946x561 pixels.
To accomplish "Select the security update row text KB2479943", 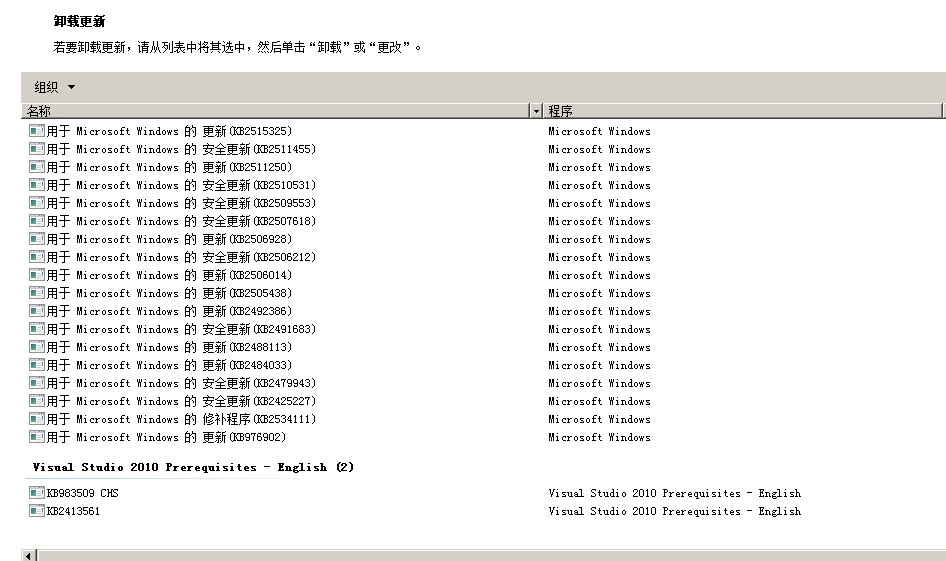I will point(182,384).
